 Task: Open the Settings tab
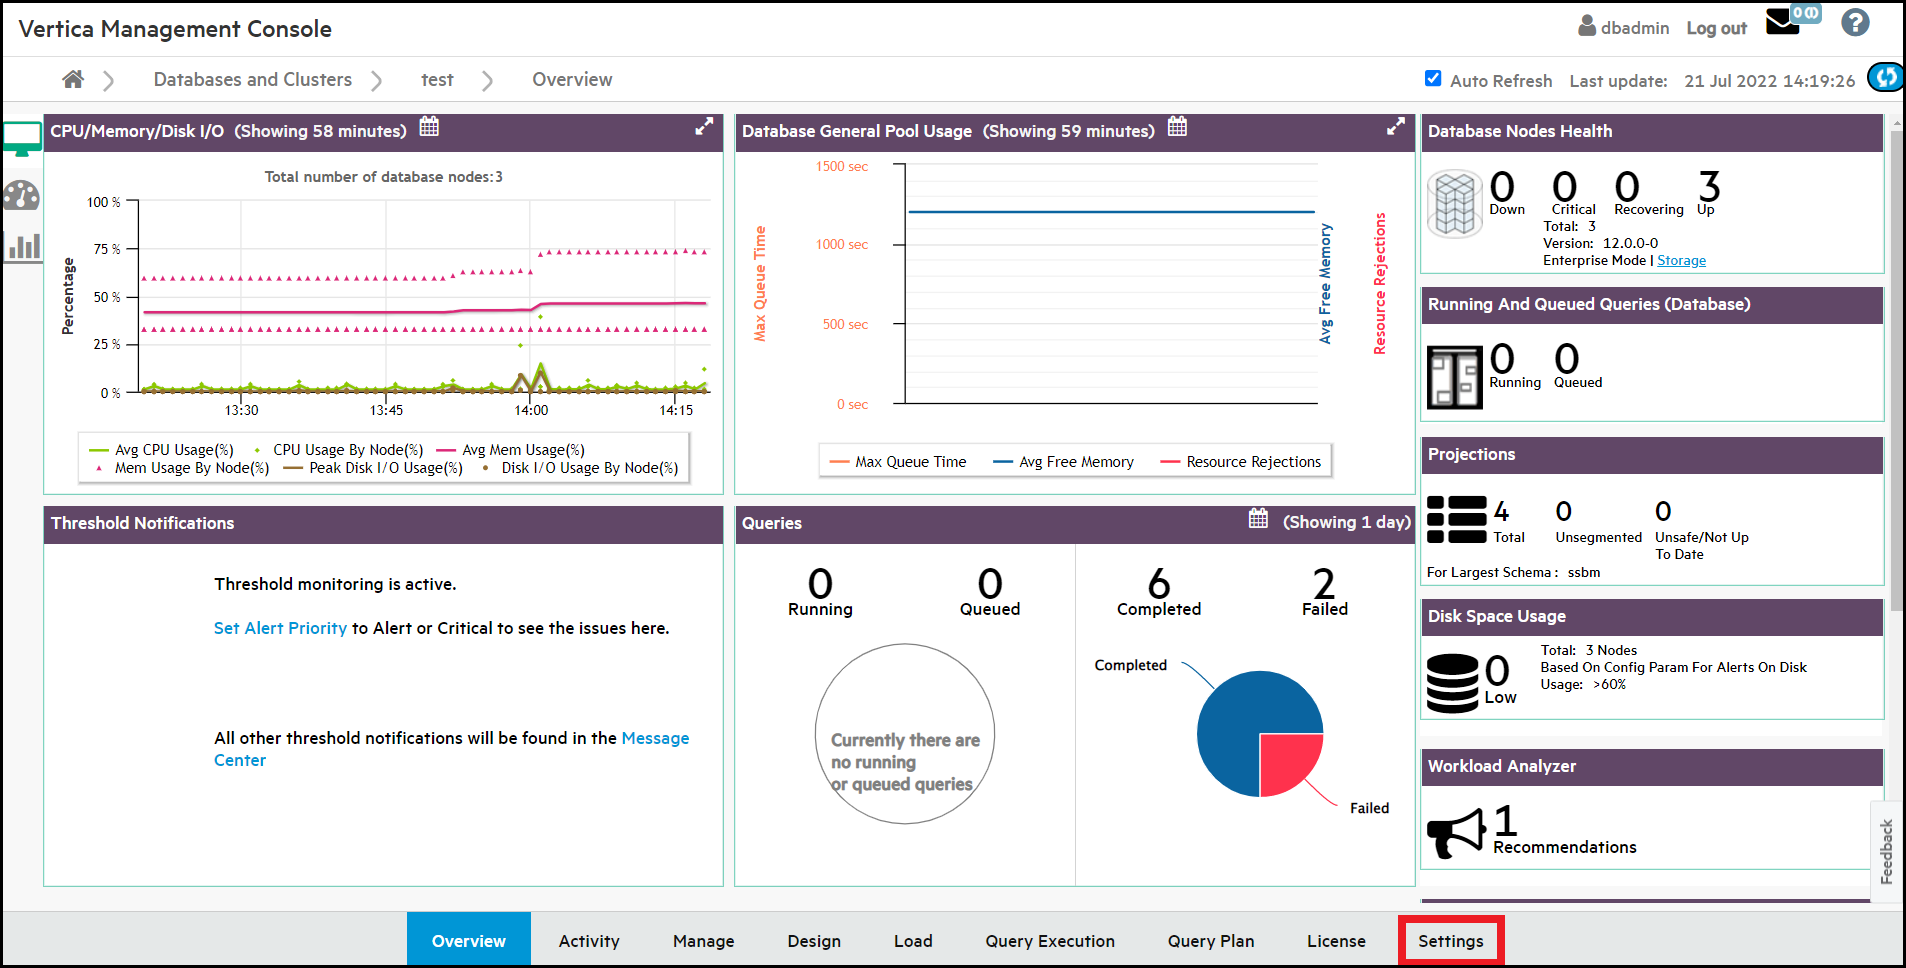[x=1450, y=941]
